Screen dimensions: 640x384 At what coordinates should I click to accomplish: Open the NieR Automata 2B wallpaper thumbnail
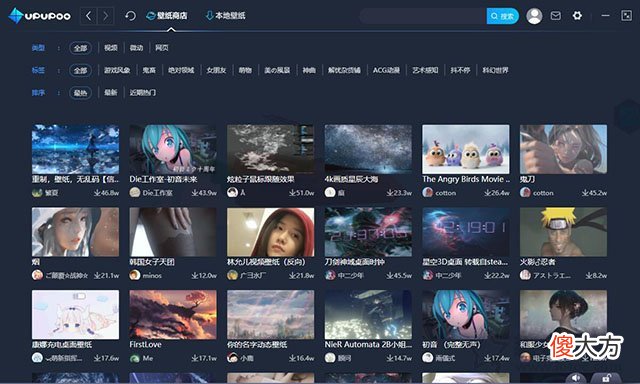pos(368,315)
